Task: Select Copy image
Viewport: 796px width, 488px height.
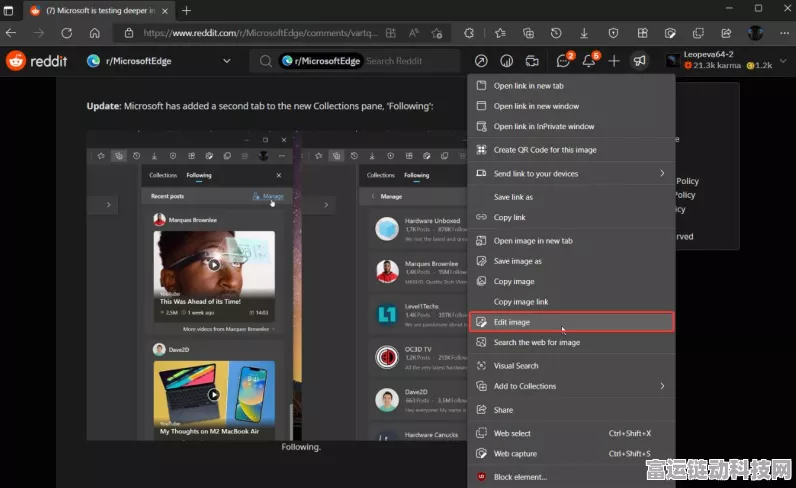Action: (572, 281)
